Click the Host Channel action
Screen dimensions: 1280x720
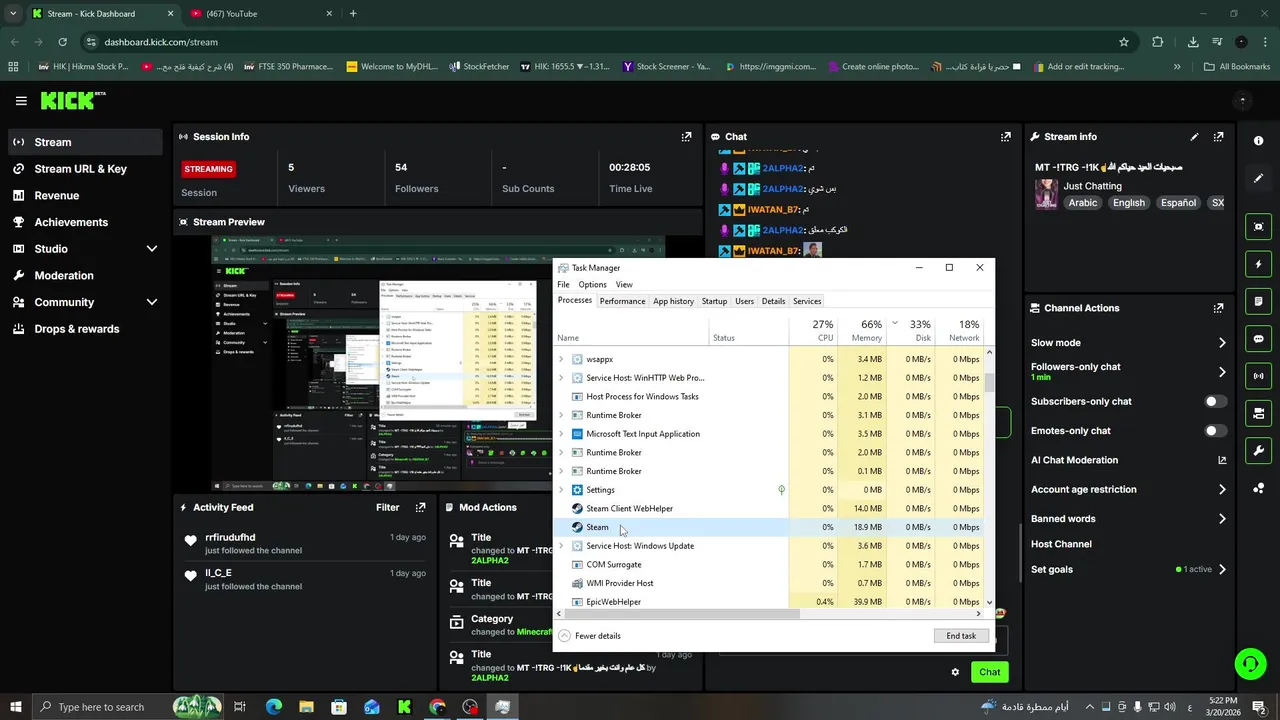(x=1061, y=544)
